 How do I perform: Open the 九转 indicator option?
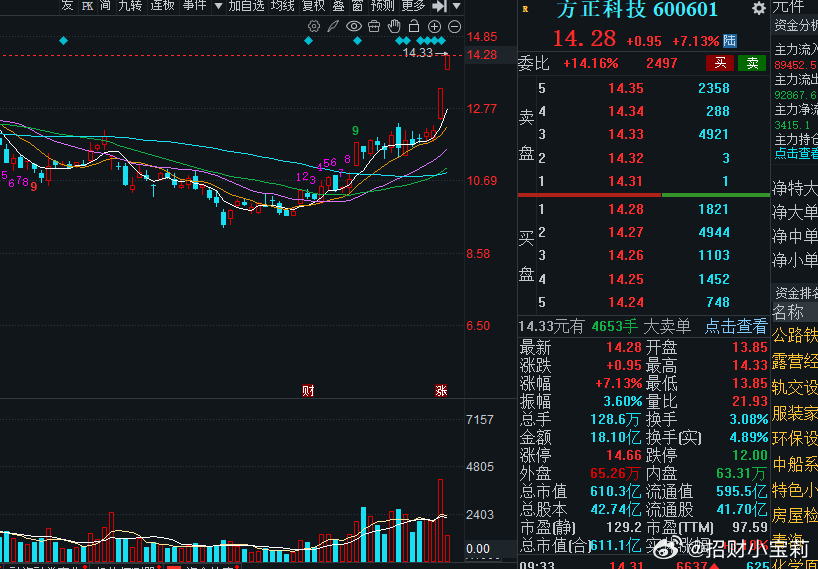130,6
